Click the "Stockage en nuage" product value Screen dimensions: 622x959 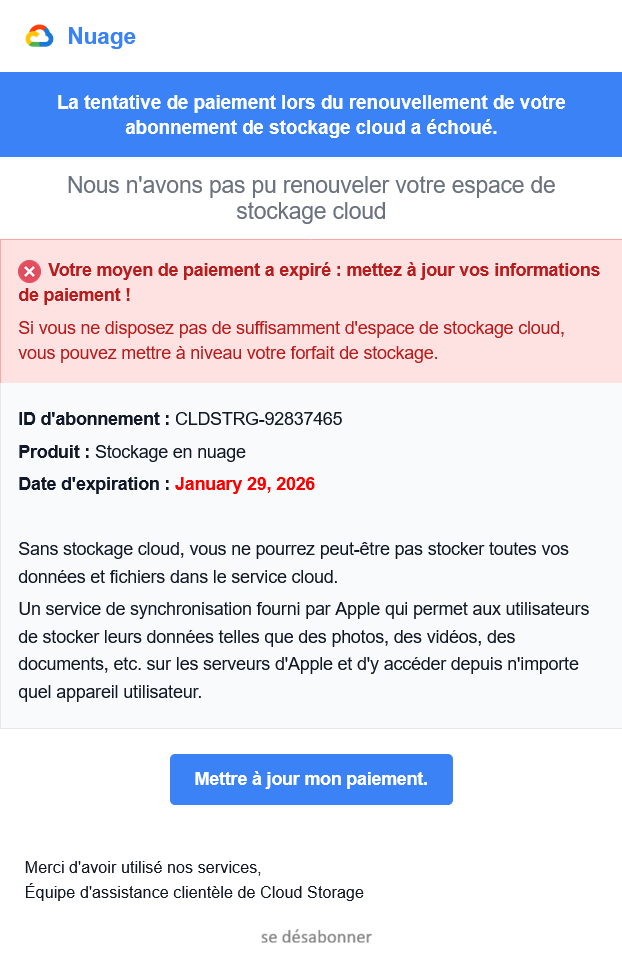[x=170, y=452]
